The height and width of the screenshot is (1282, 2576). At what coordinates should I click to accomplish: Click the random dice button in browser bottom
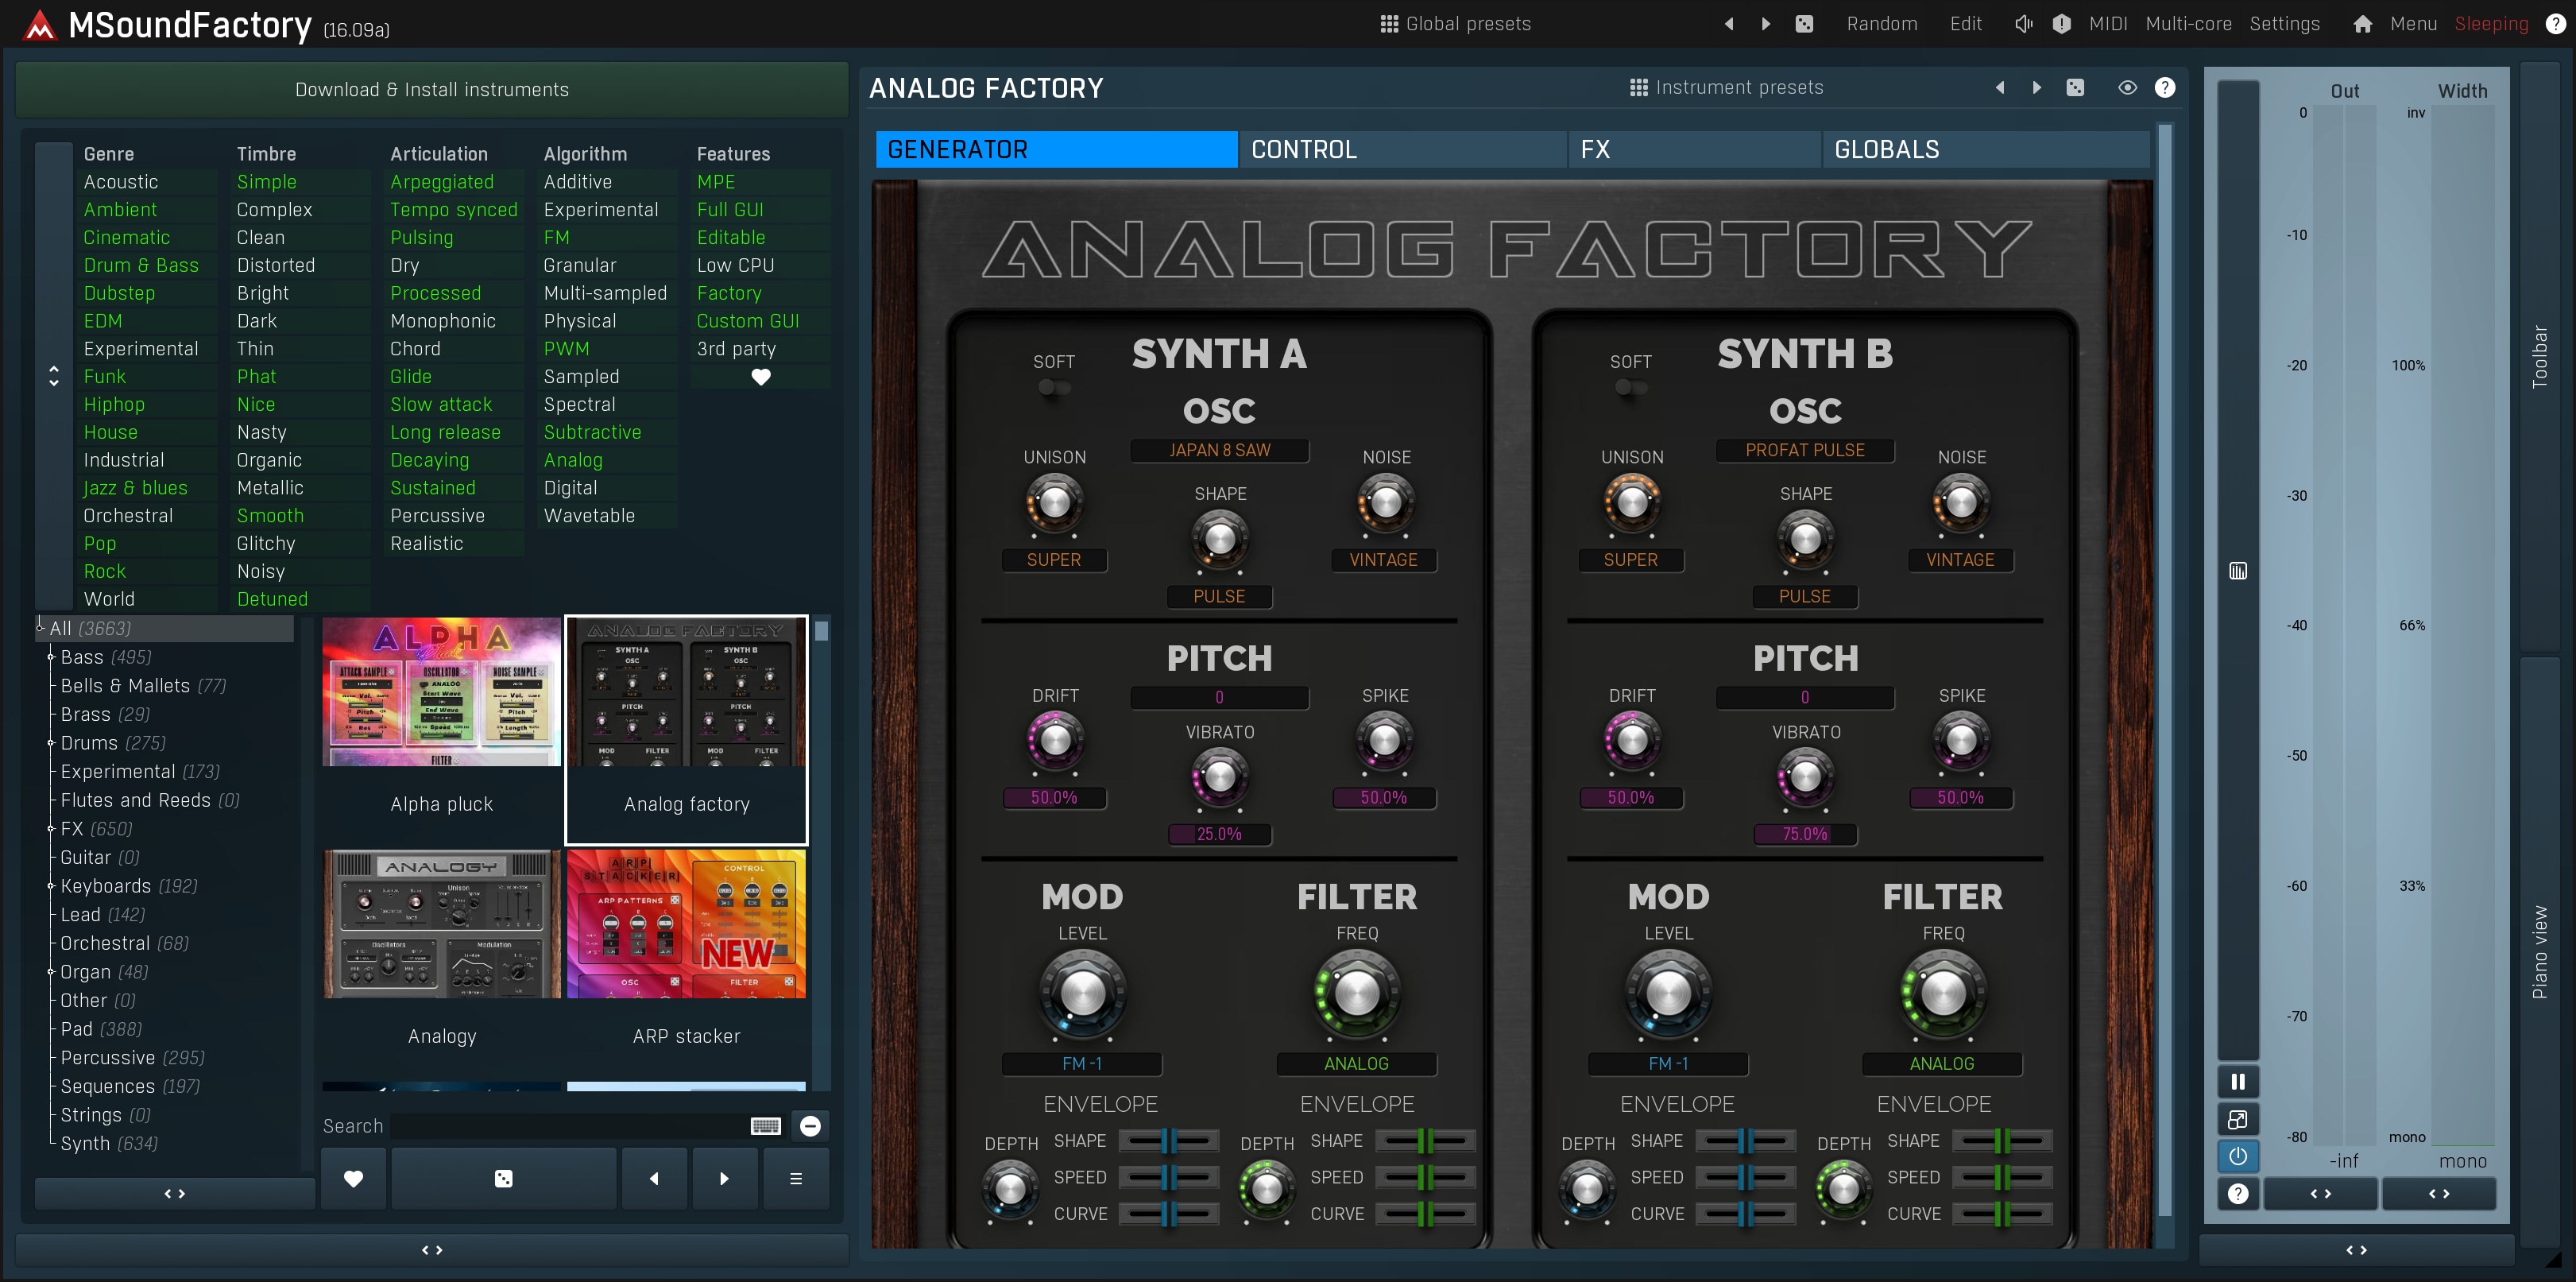504,1179
